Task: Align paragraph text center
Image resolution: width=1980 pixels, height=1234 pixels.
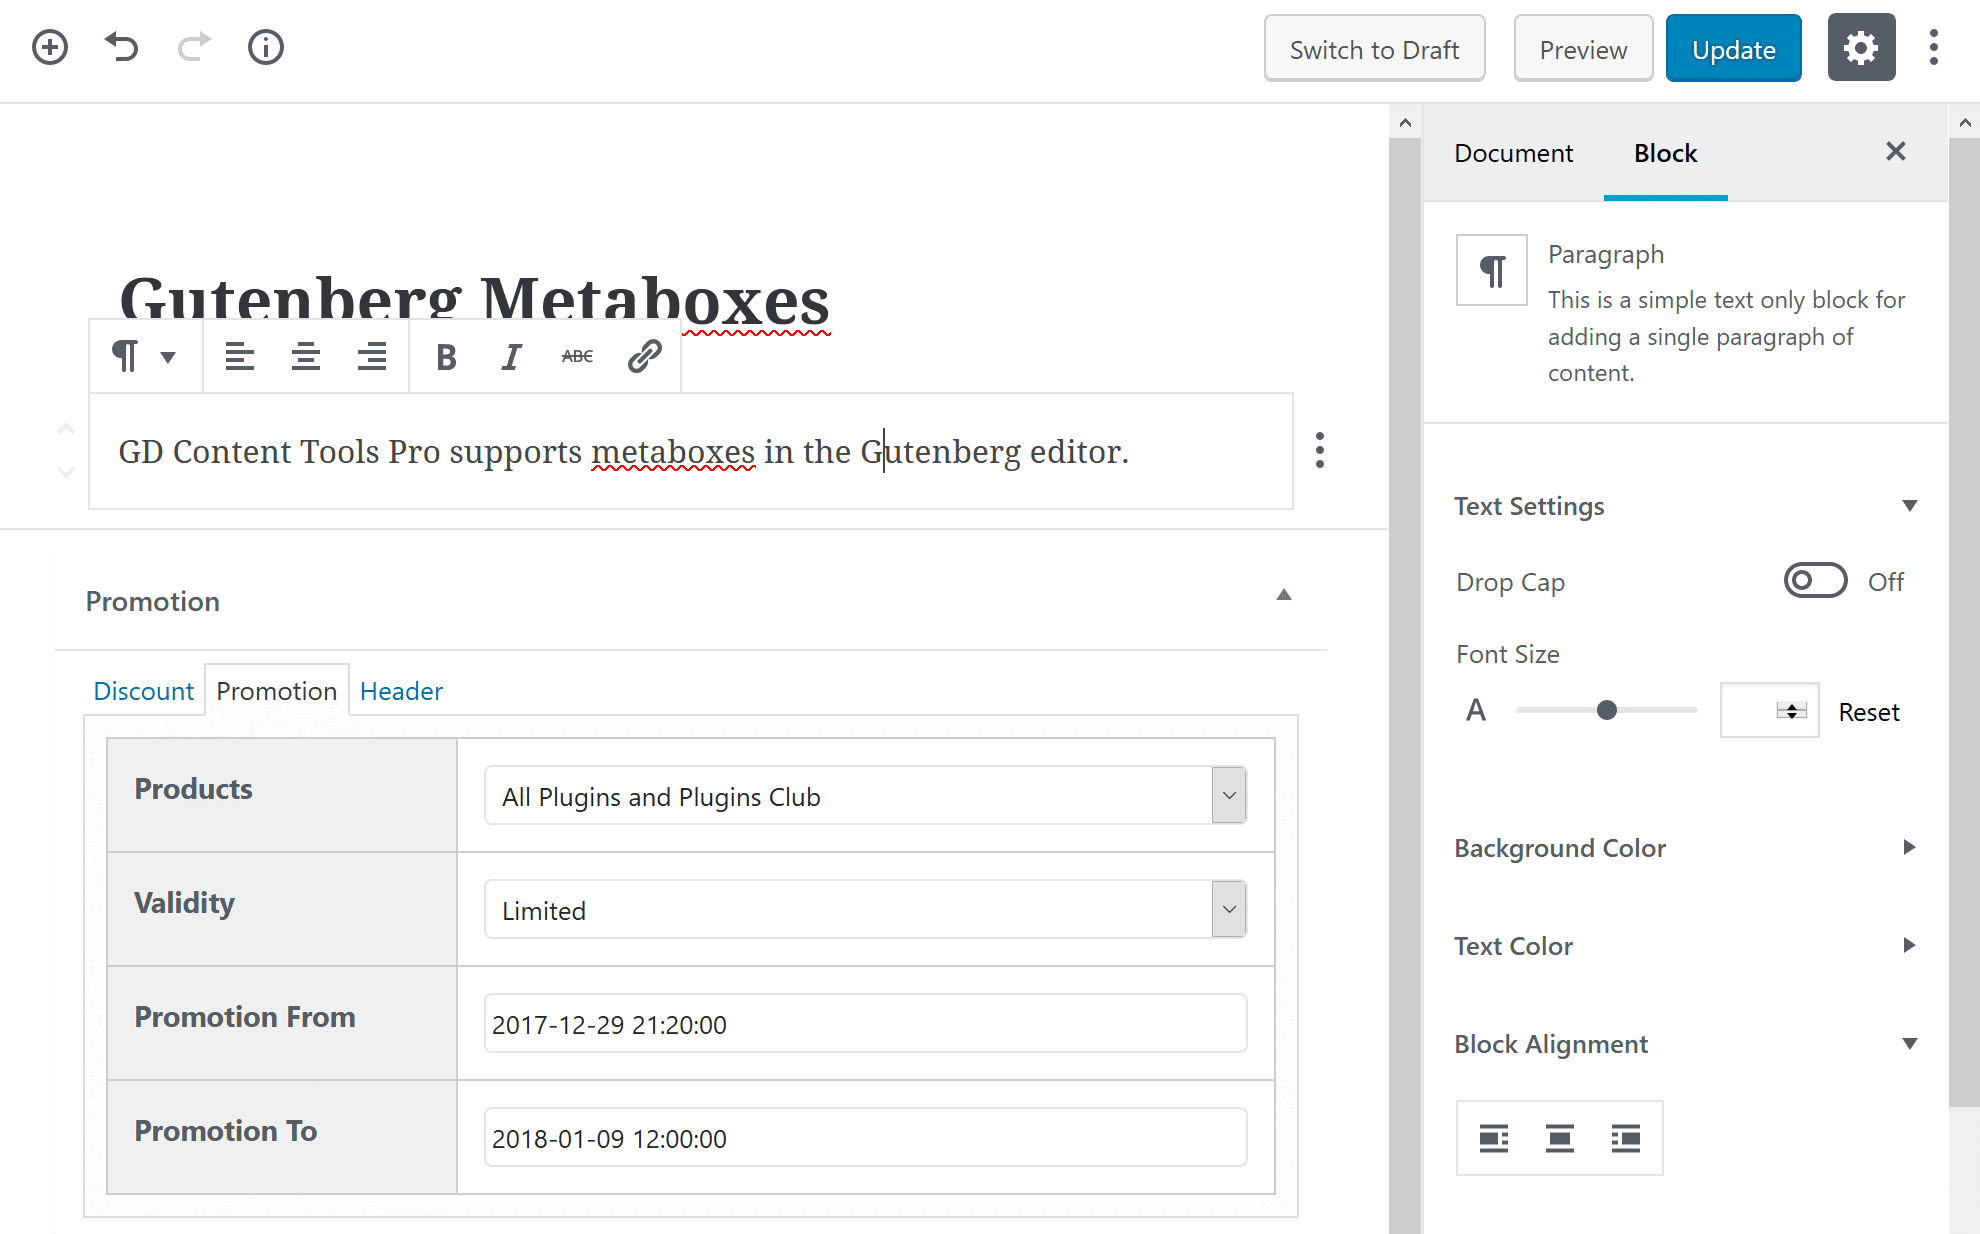Action: pos(305,357)
